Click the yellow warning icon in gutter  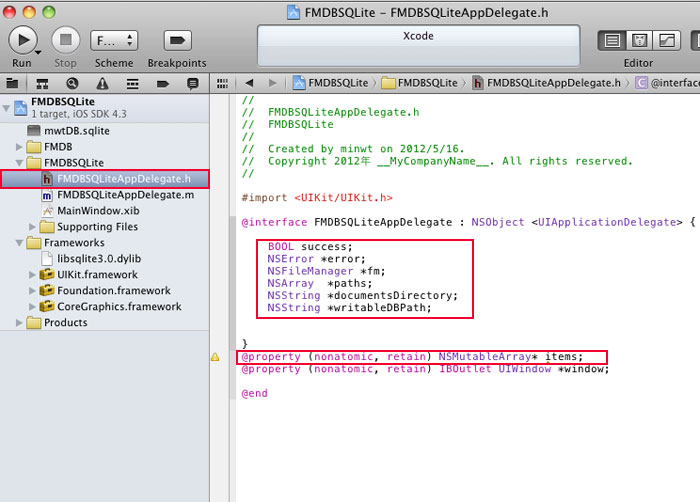tap(215, 357)
